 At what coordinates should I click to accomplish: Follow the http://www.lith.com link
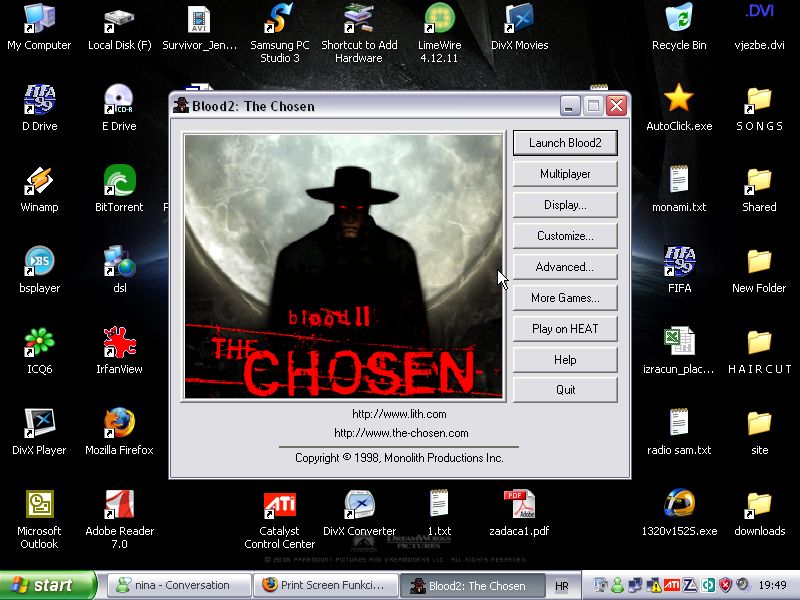[x=399, y=414]
